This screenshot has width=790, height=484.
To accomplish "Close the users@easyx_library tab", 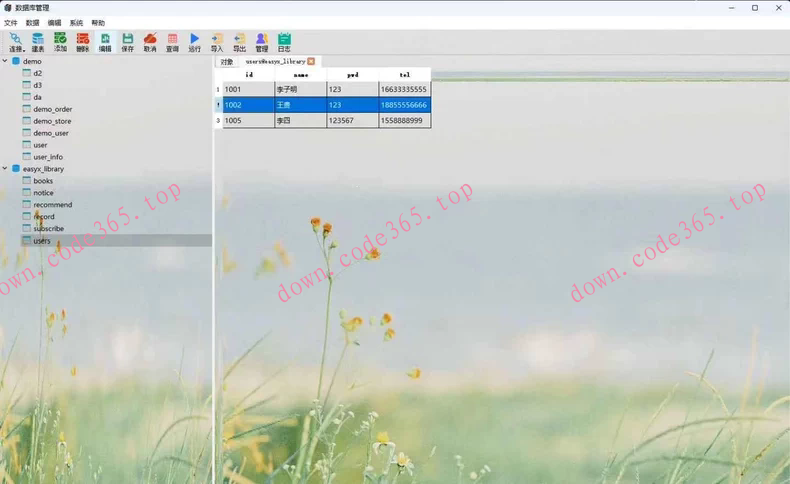I will (x=311, y=61).
